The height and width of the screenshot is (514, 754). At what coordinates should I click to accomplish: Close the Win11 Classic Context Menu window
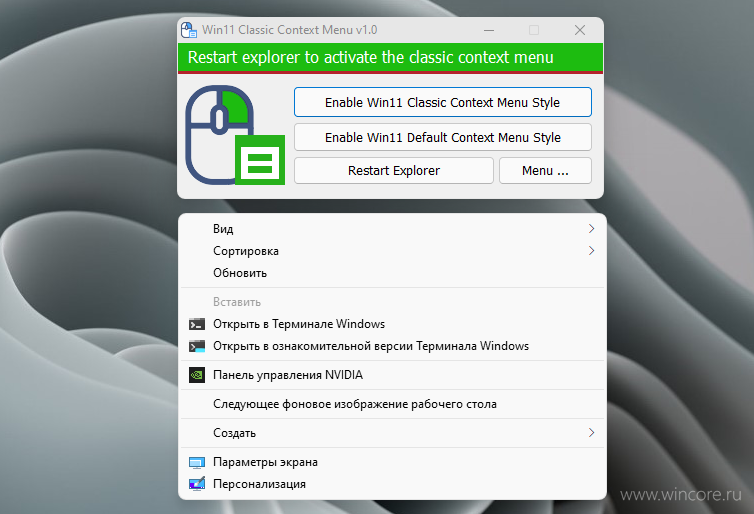click(x=580, y=30)
